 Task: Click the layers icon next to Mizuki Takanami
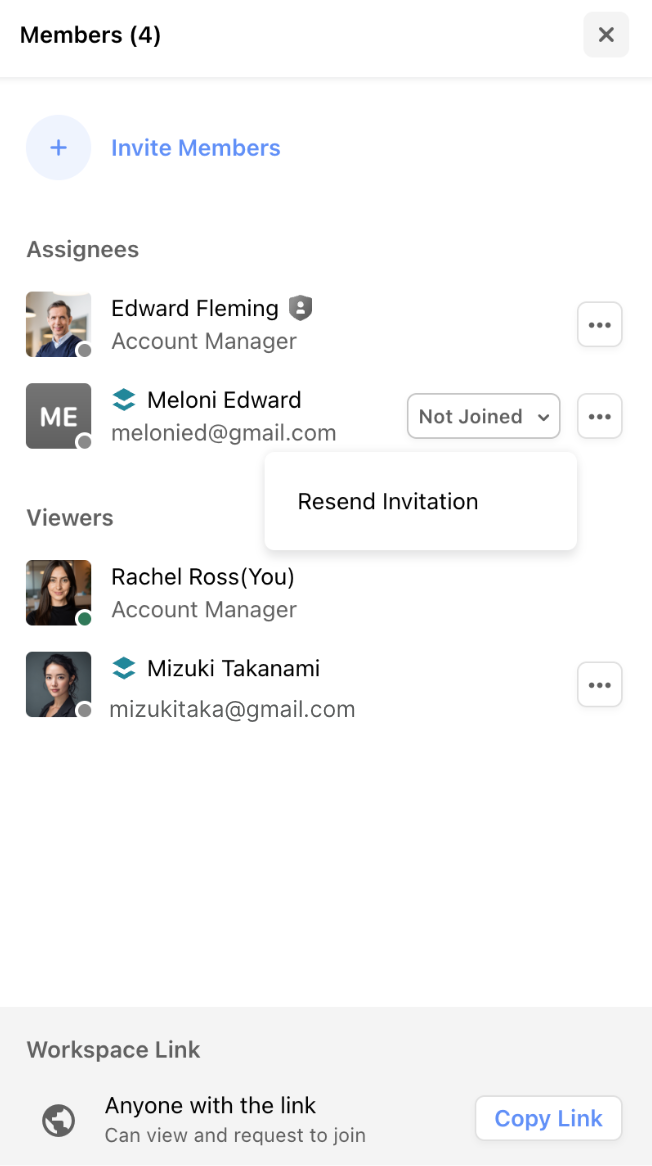[124, 668]
